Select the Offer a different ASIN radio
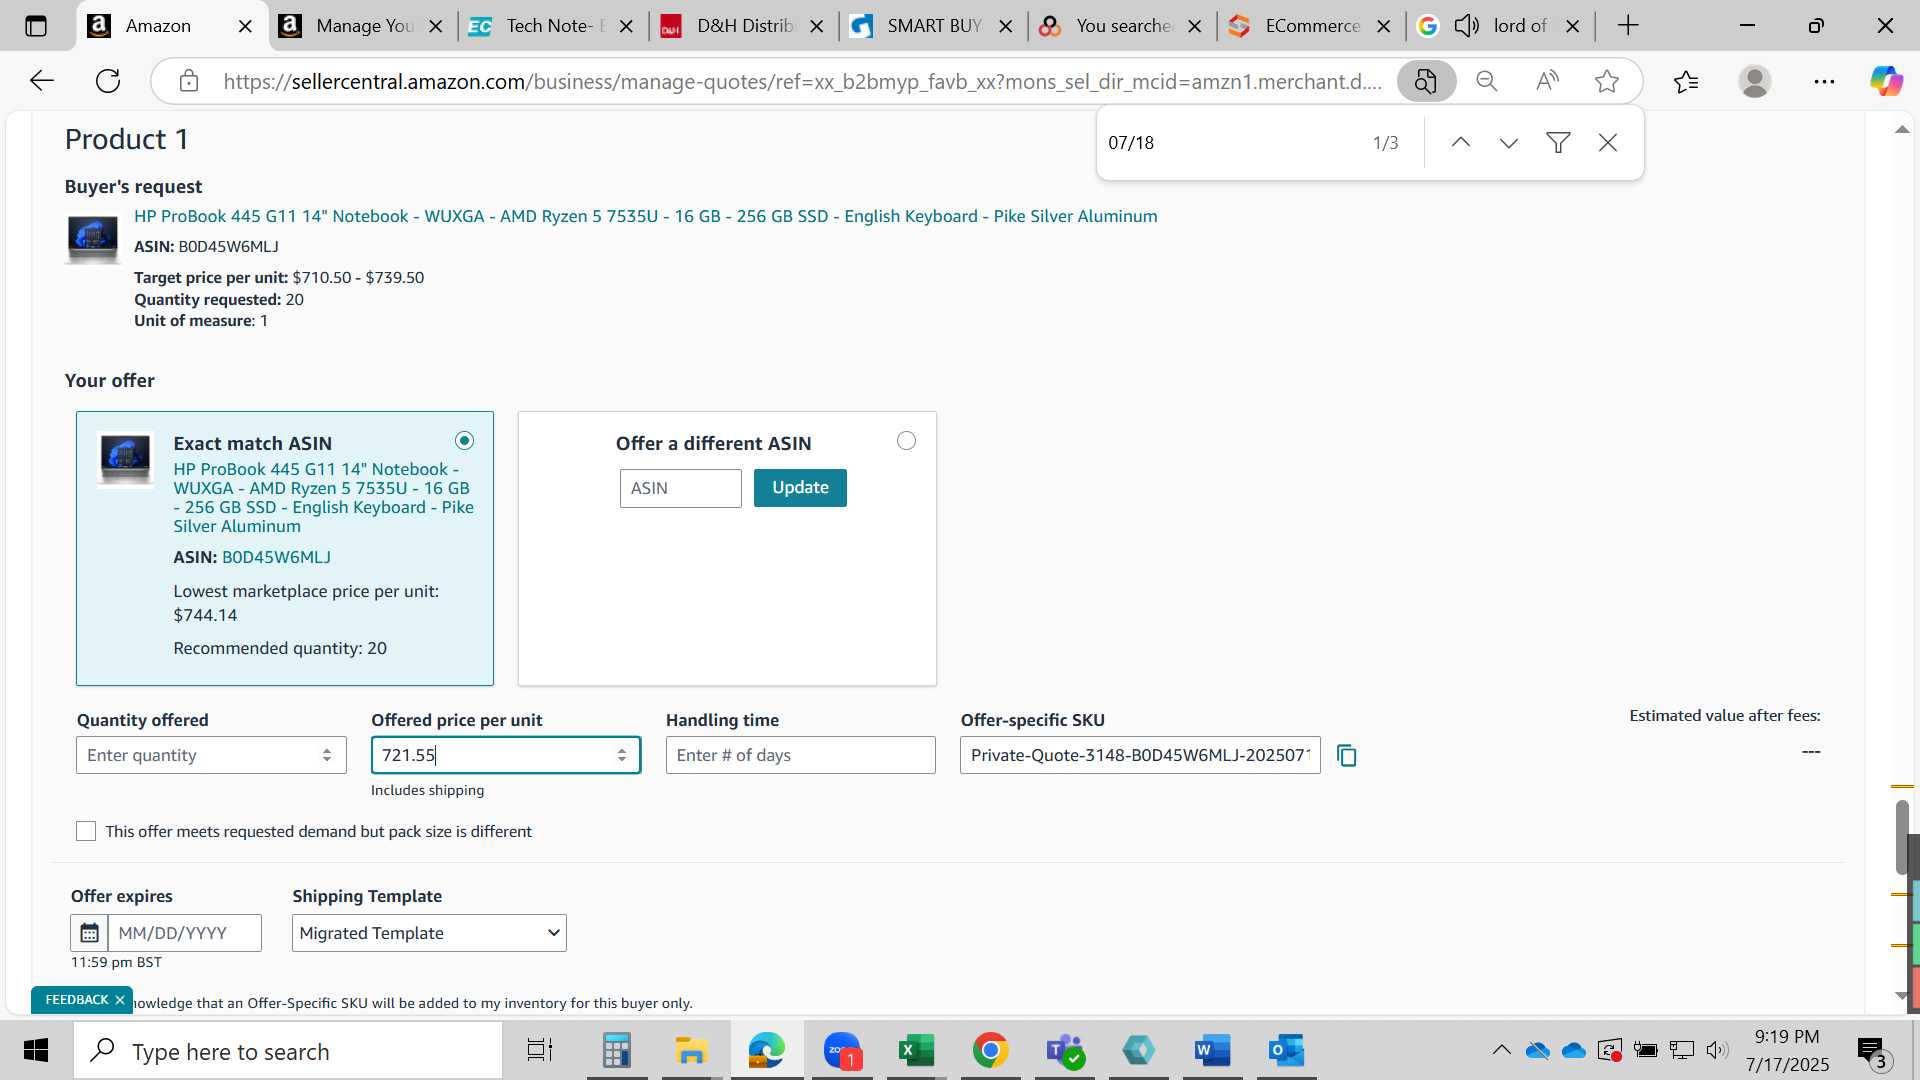 (x=906, y=441)
